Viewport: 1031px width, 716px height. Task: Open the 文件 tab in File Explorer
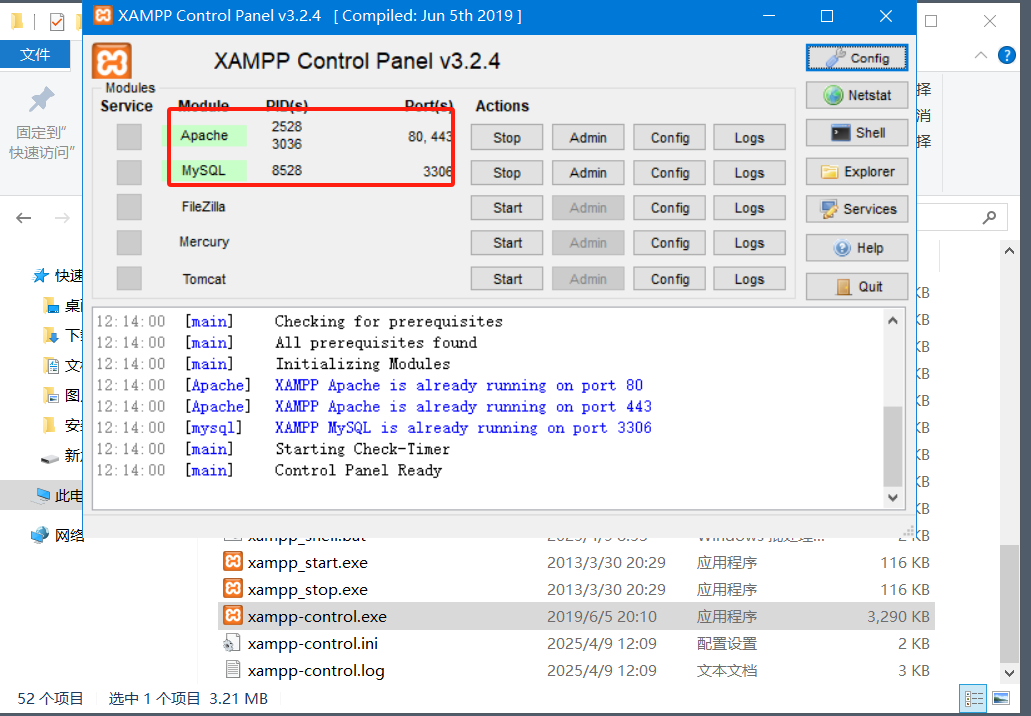pos(35,55)
